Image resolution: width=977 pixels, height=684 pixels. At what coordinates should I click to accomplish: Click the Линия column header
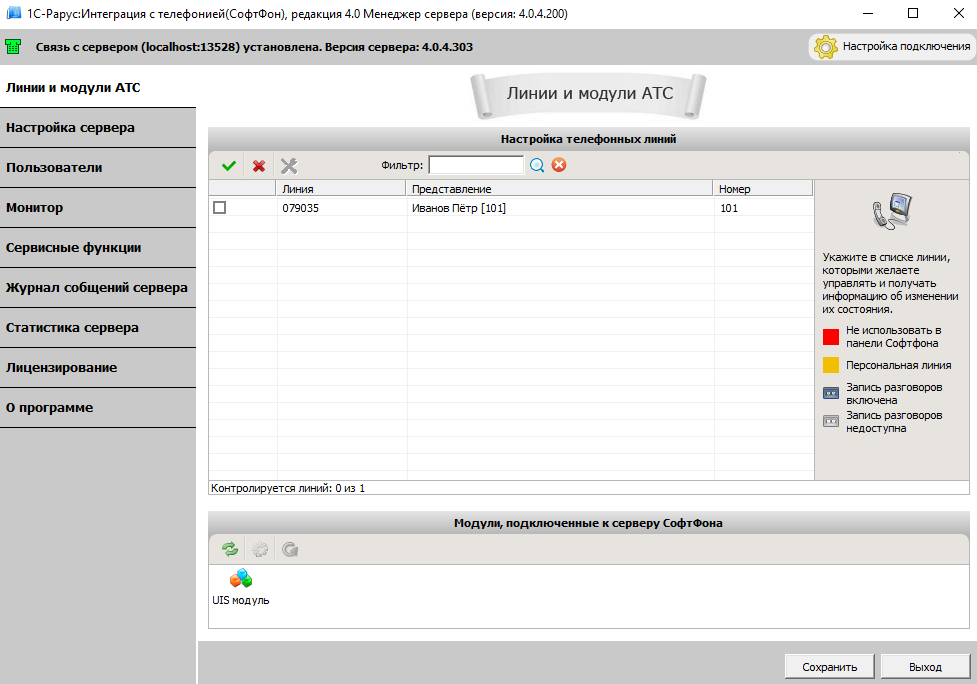341,189
